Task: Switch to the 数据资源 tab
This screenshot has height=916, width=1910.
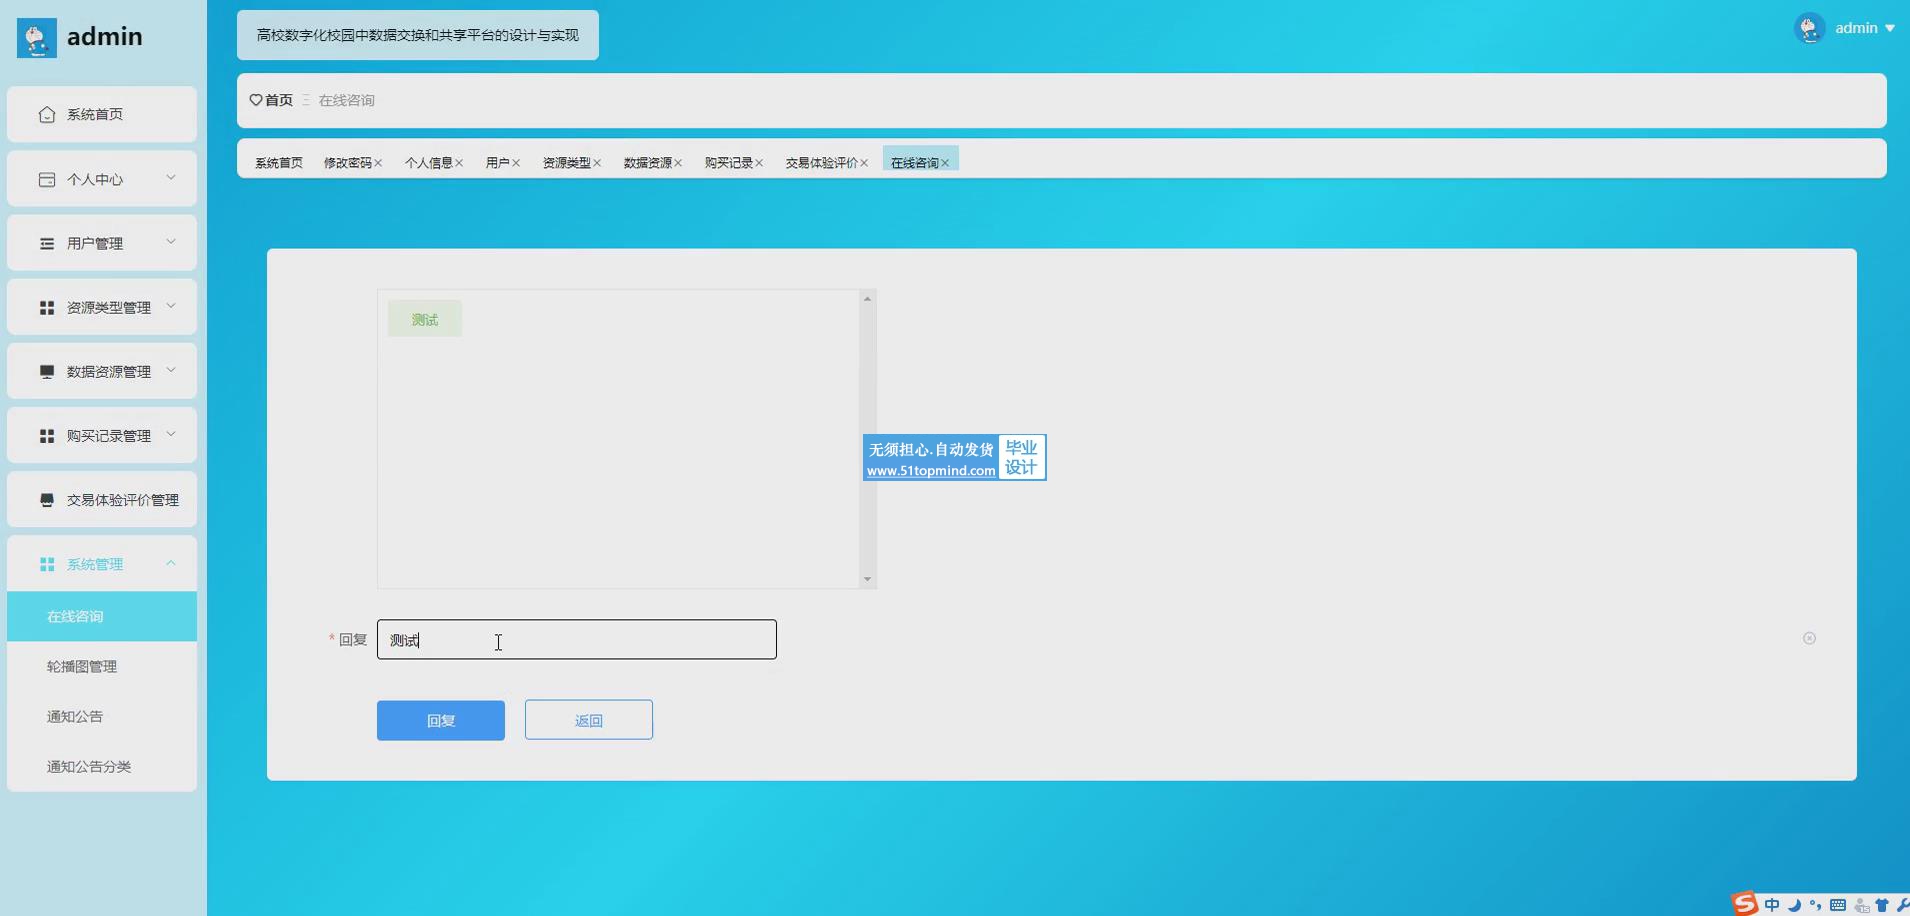Action: tap(647, 163)
